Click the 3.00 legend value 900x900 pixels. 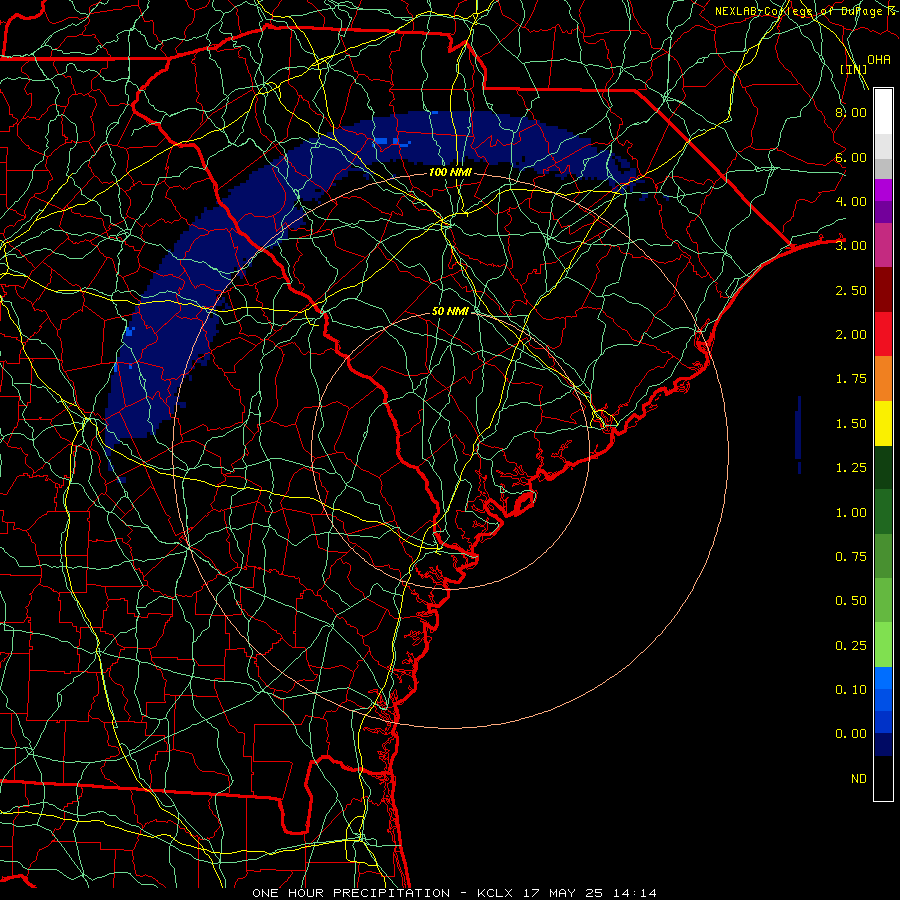[x=851, y=246]
